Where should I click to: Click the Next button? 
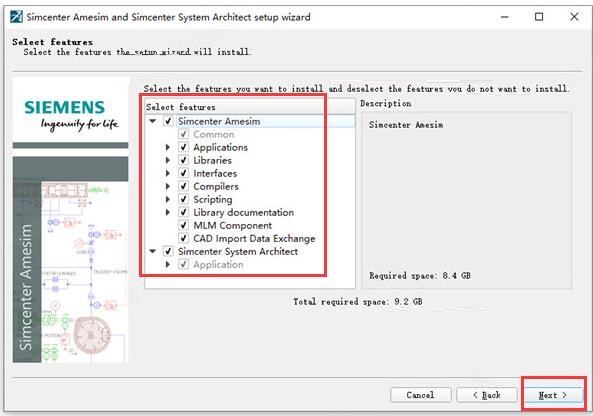[552, 395]
